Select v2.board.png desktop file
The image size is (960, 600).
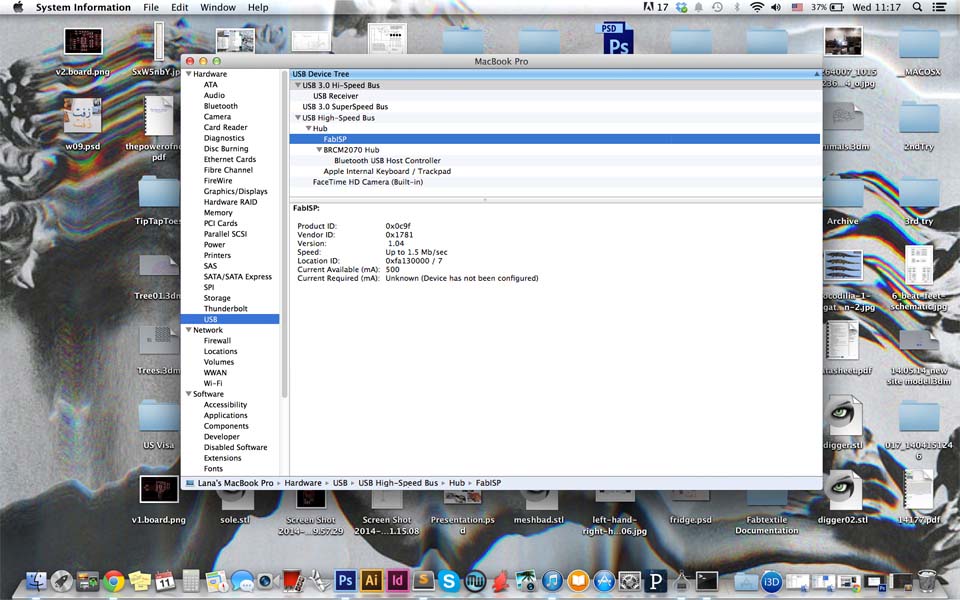click(x=83, y=52)
